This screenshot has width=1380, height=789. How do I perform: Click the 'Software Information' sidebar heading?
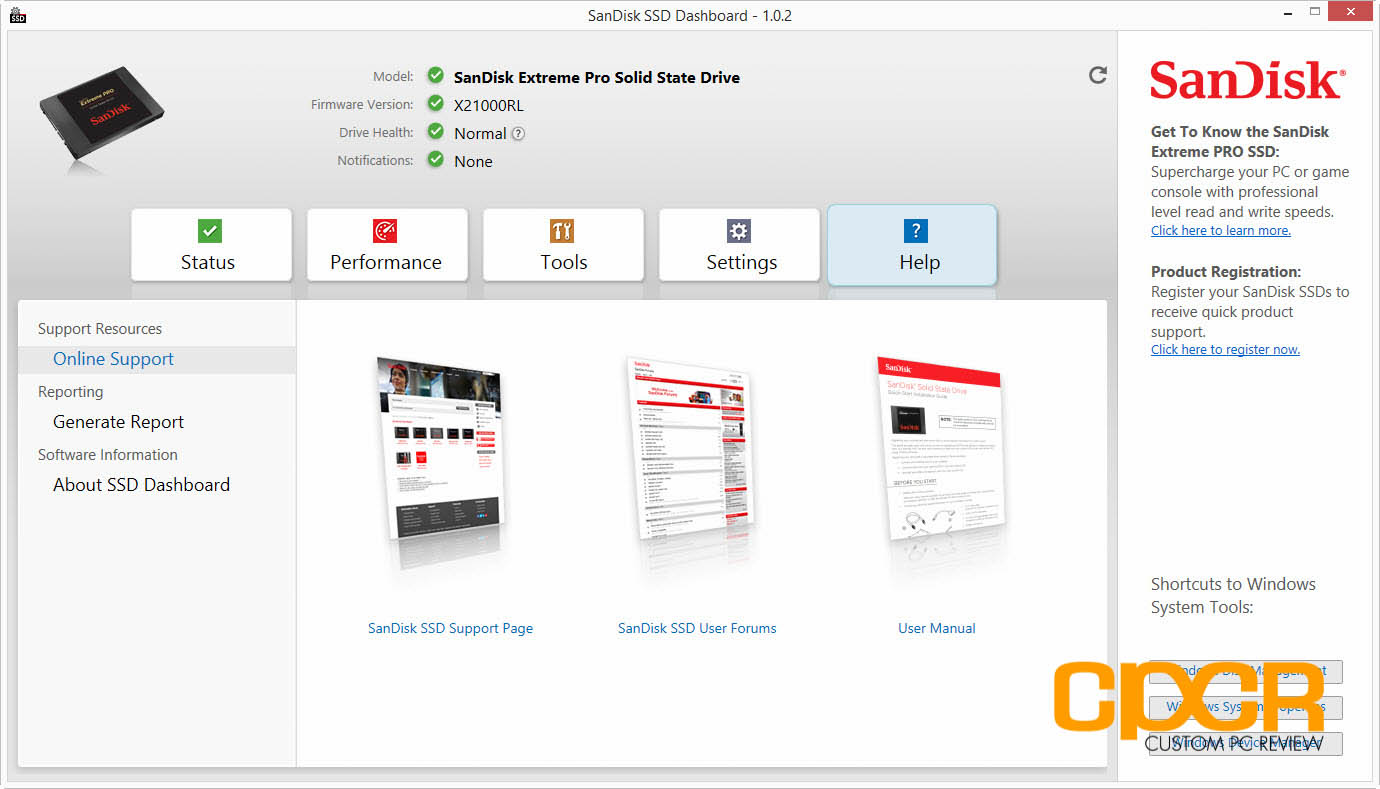108,455
